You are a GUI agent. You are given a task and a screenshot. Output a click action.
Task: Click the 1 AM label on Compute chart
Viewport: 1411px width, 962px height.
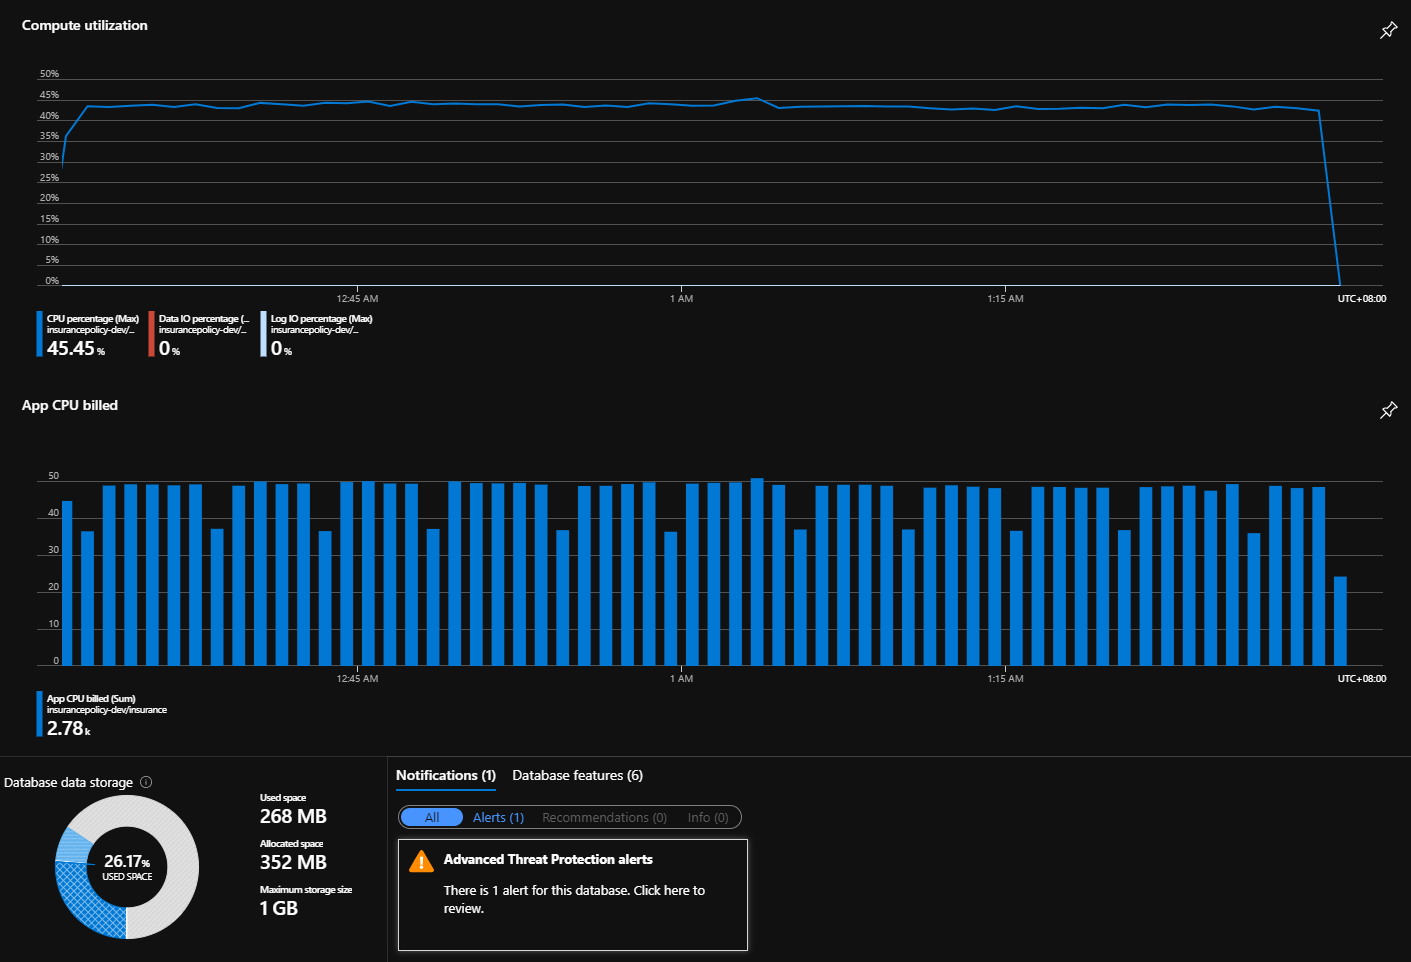tap(681, 298)
